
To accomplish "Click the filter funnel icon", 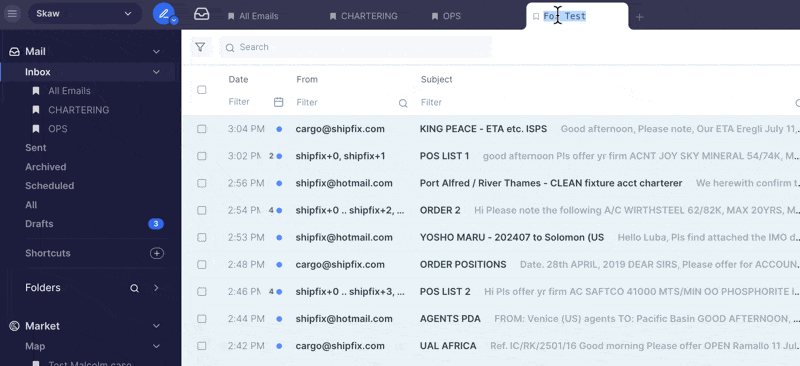I will [201, 47].
